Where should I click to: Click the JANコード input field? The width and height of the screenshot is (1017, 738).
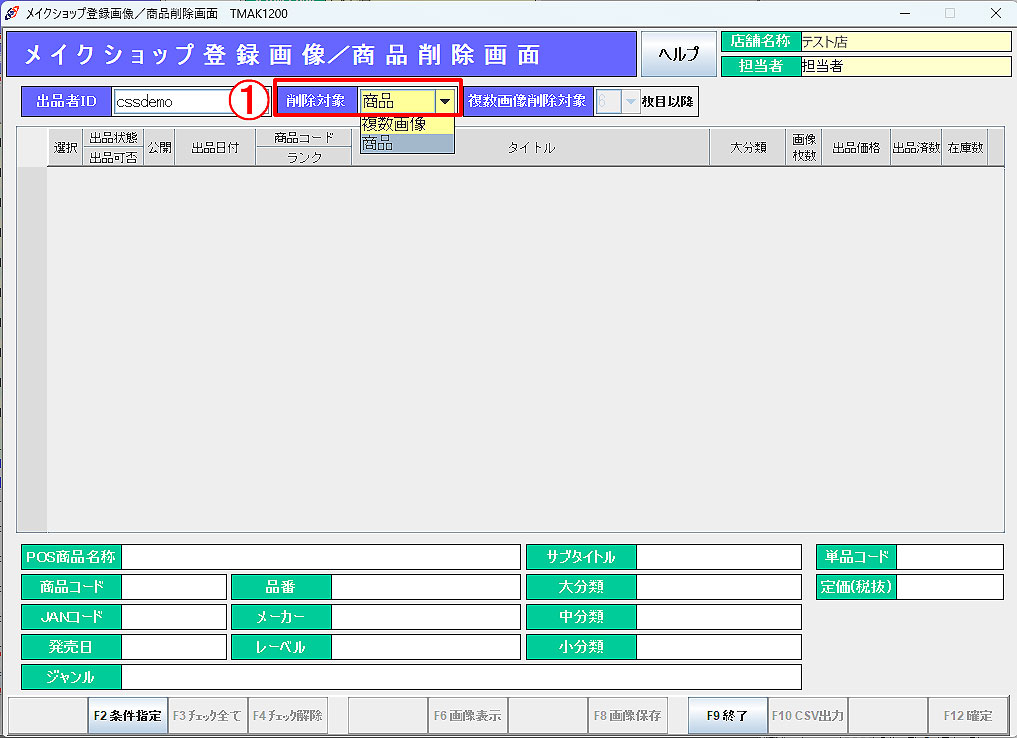click(x=174, y=617)
